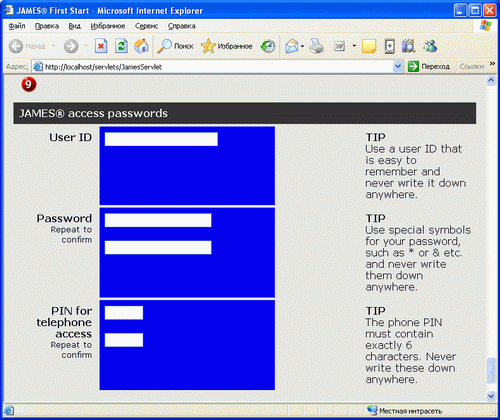This screenshot has height=420, width=500.
Task: Click the scrollbar down arrow
Action: pos(491,396)
